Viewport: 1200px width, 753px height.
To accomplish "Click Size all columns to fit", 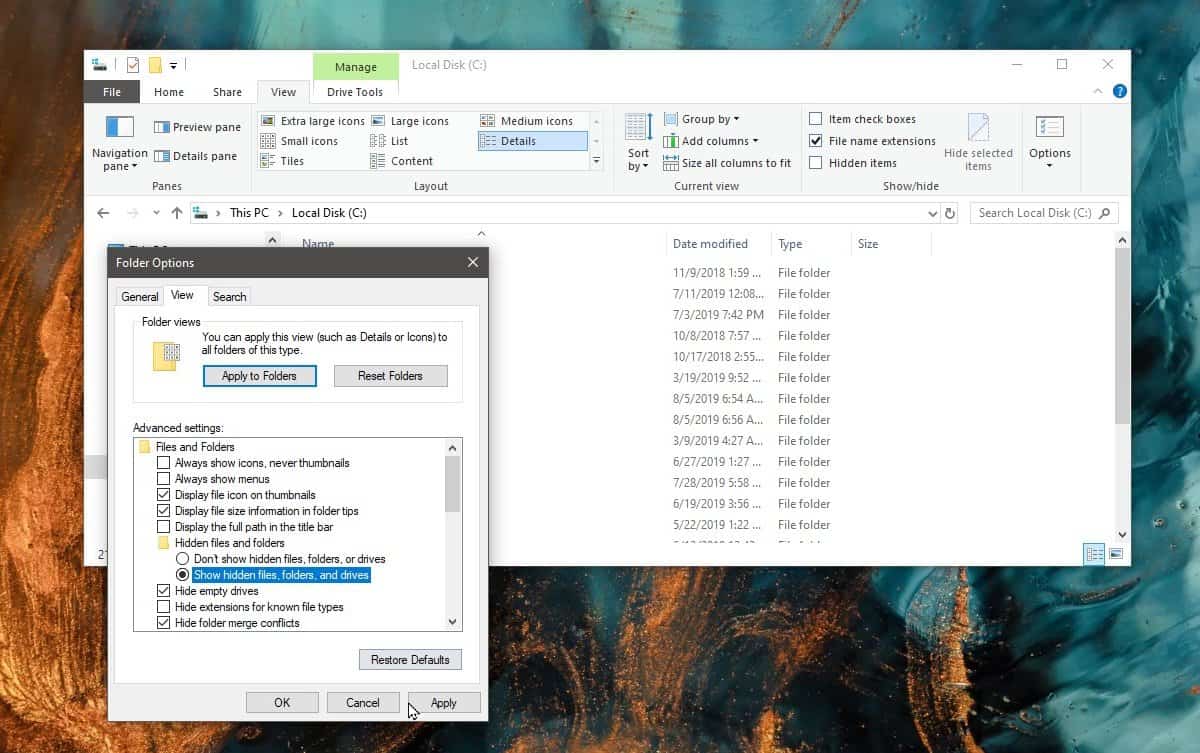I will (727, 163).
